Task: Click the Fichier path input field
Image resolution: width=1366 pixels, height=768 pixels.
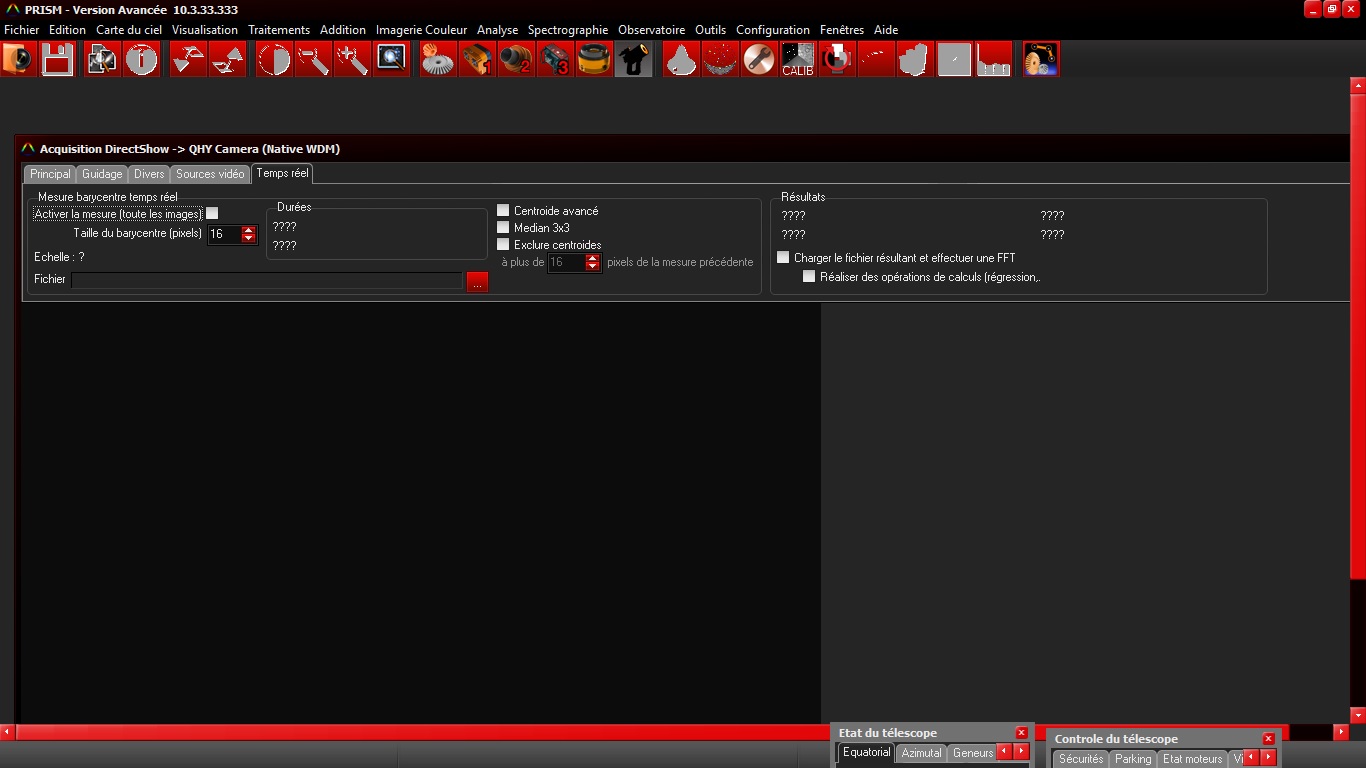Action: [x=267, y=281]
